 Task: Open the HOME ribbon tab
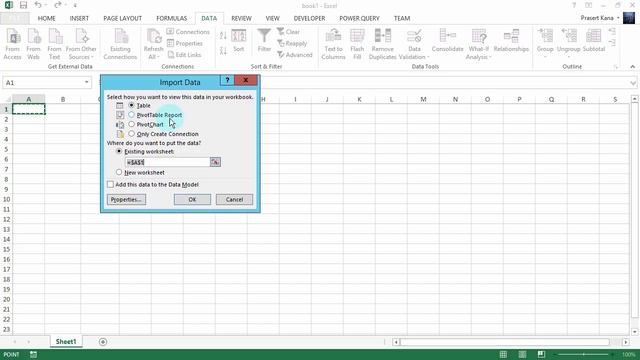coord(47,18)
